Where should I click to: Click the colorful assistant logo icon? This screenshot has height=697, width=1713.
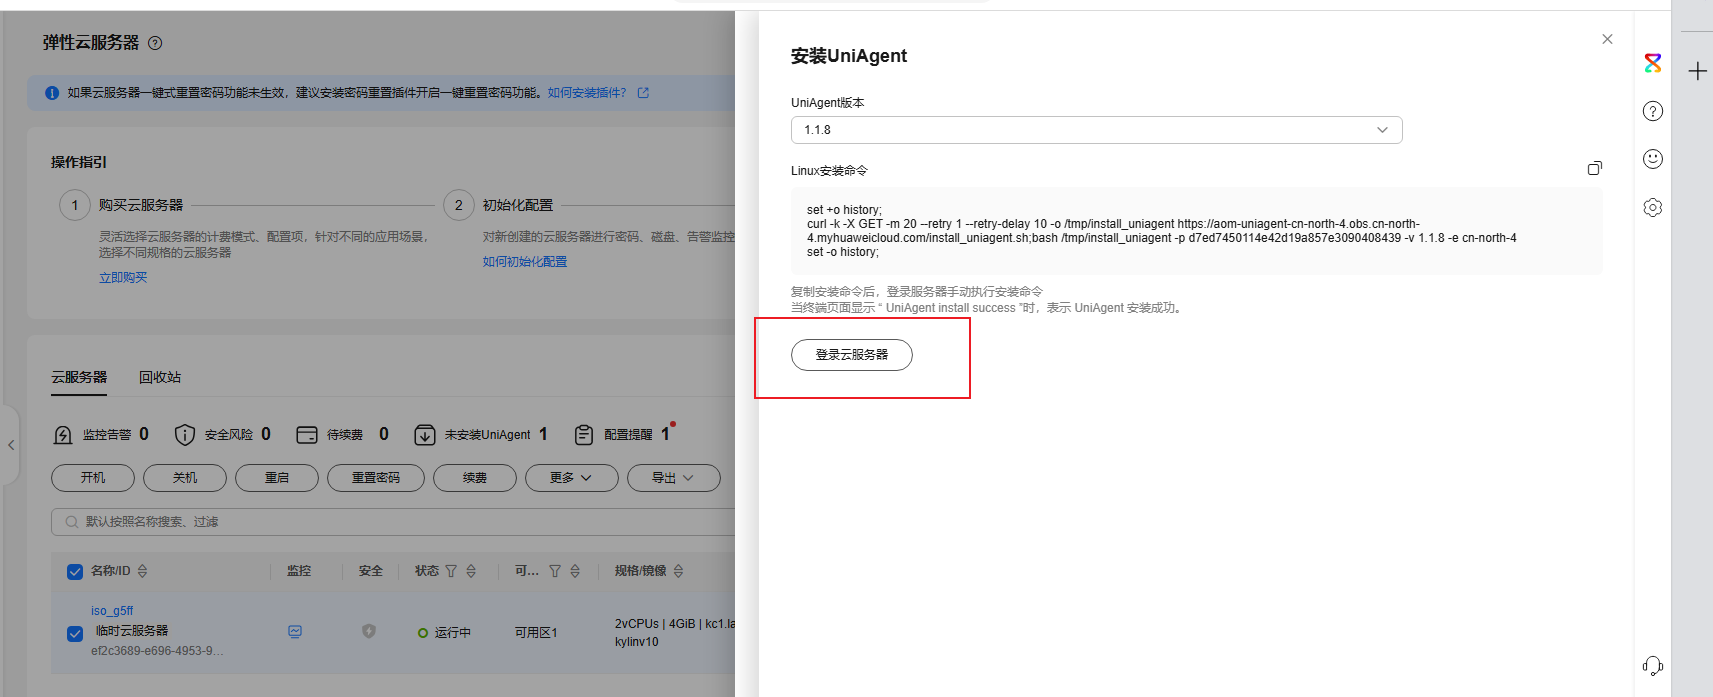[x=1653, y=63]
